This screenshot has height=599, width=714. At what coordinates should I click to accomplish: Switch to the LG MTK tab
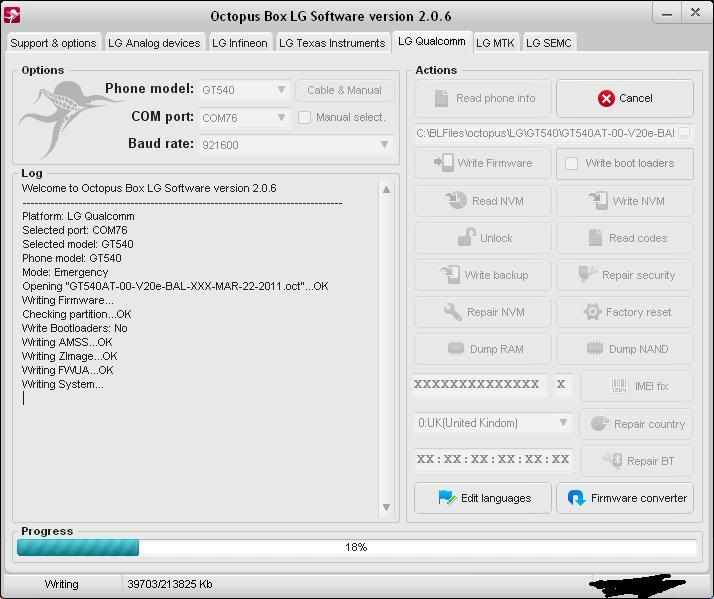click(495, 43)
